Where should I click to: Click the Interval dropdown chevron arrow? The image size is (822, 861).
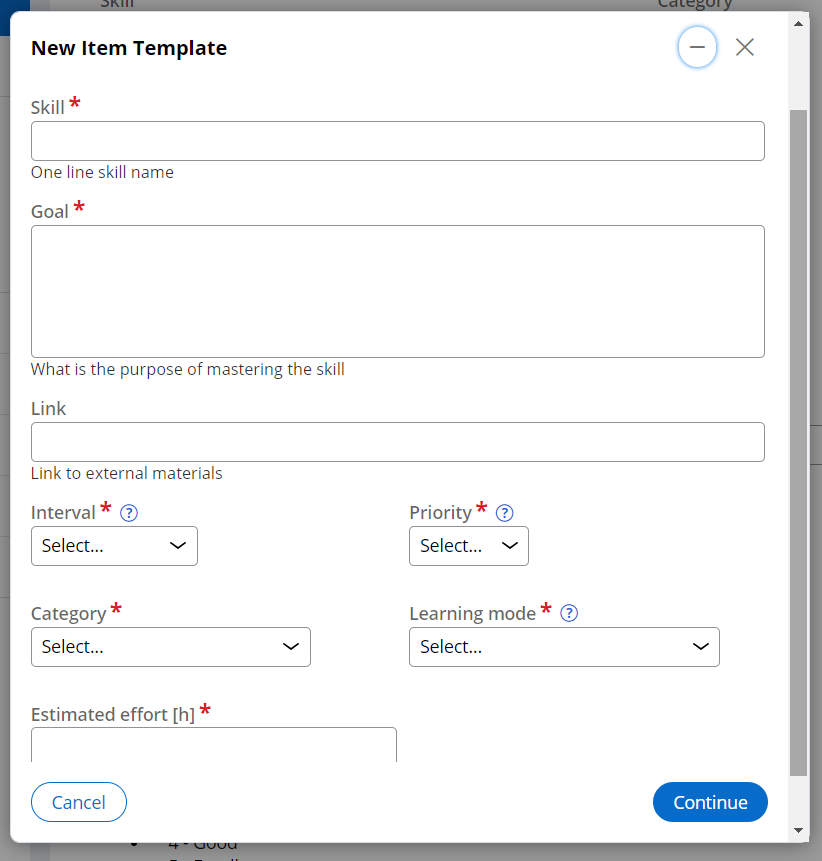[x=178, y=546]
